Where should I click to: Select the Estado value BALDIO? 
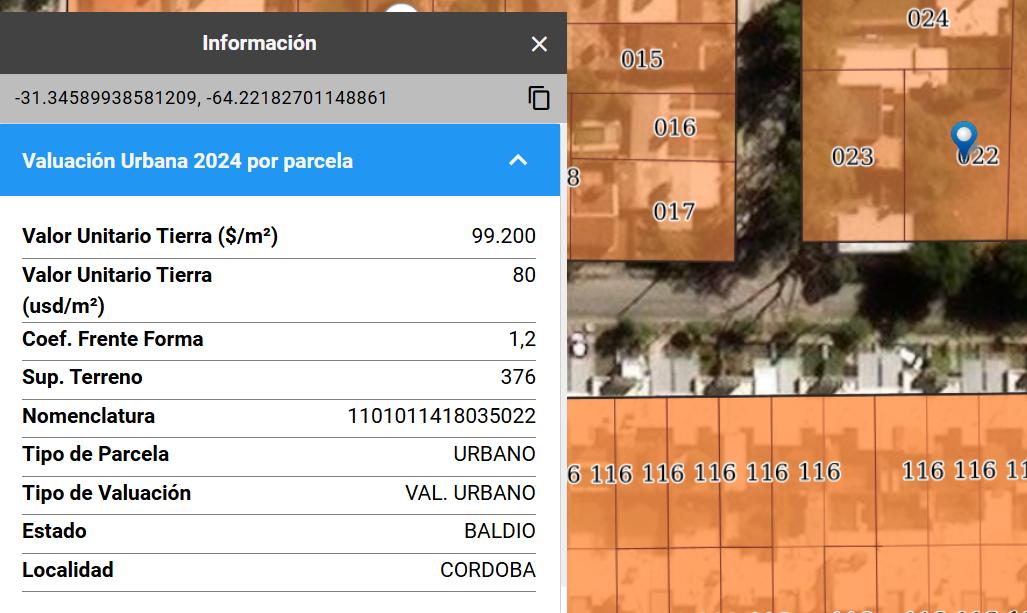click(500, 531)
